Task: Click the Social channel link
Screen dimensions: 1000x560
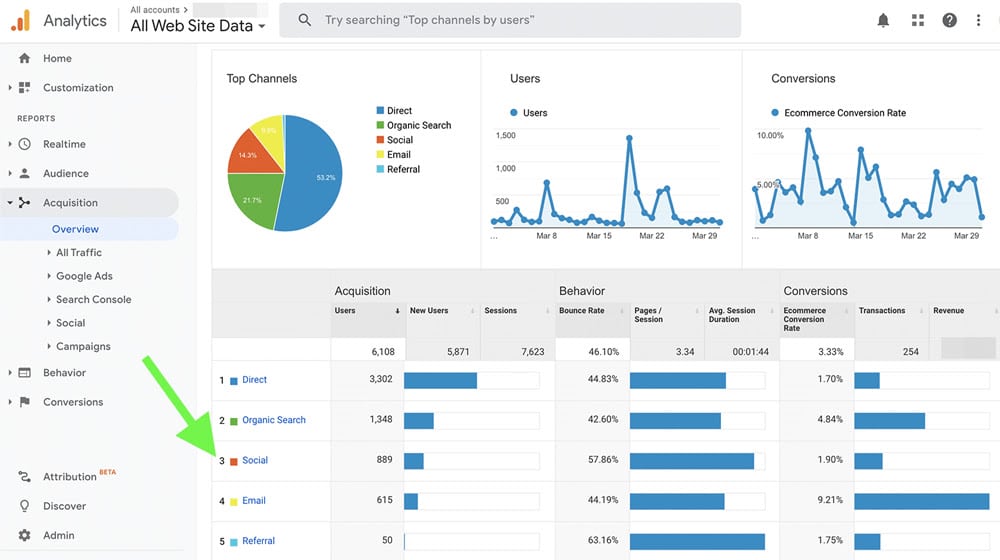Action: coord(255,461)
